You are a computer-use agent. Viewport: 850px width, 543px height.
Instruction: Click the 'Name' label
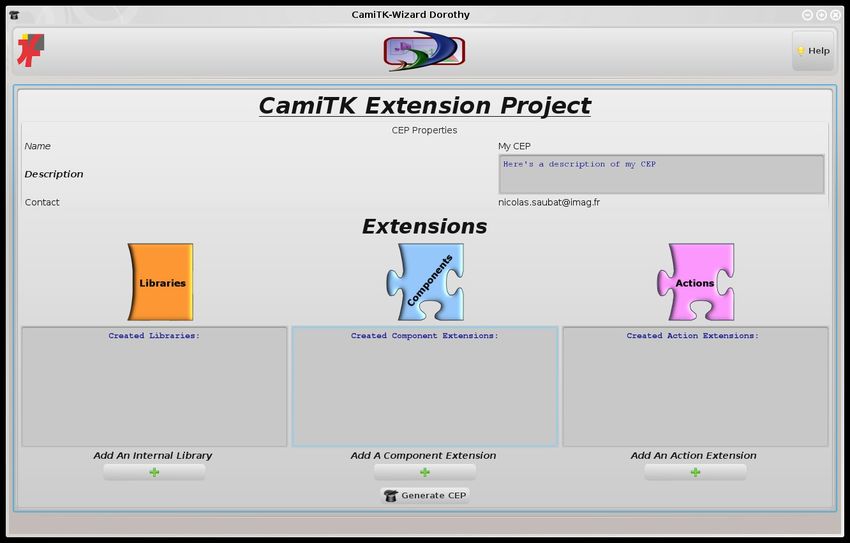[37, 146]
